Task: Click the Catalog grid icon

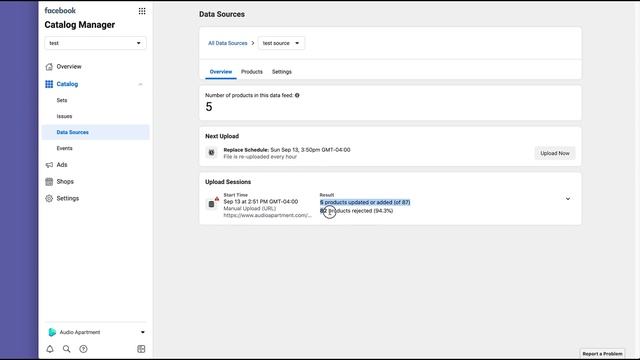Action: pyautogui.click(x=49, y=84)
